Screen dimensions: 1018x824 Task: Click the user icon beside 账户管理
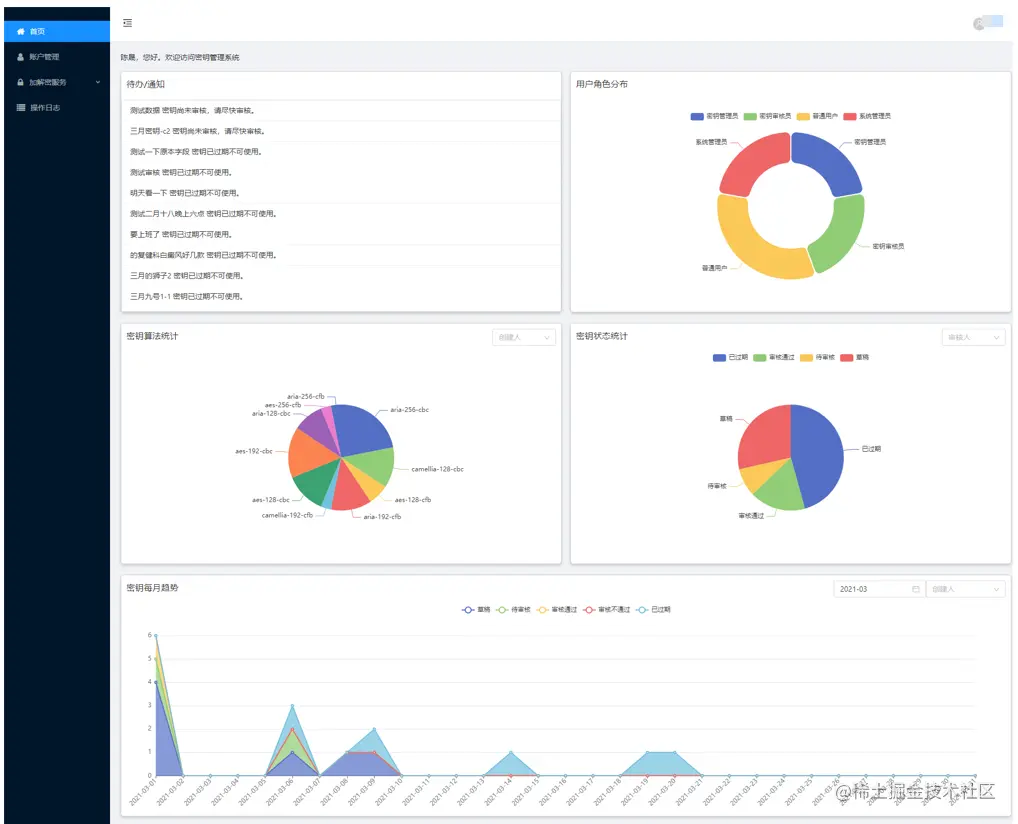coord(21,57)
